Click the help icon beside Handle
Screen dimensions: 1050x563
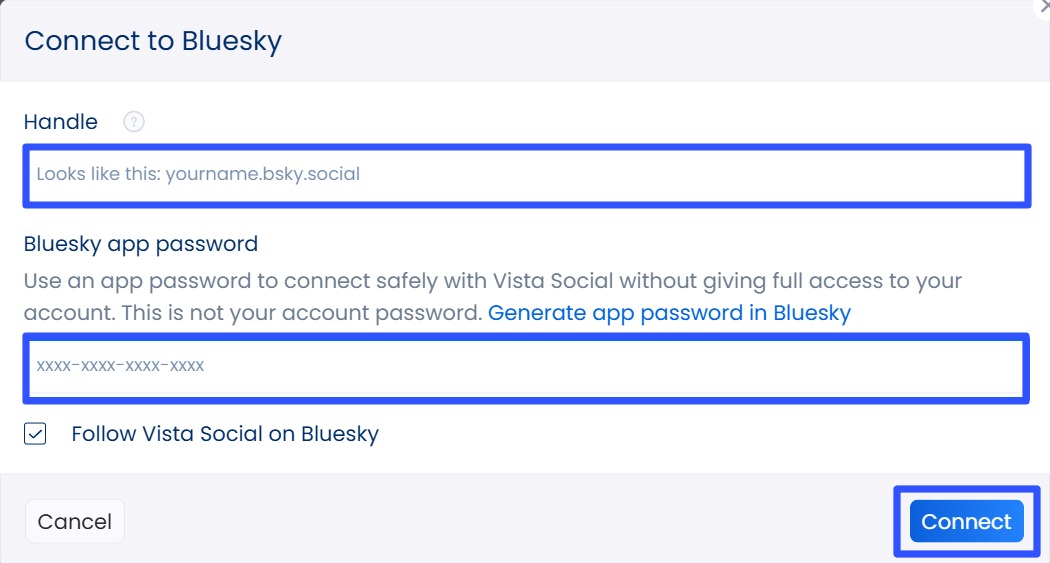[x=134, y=122]
